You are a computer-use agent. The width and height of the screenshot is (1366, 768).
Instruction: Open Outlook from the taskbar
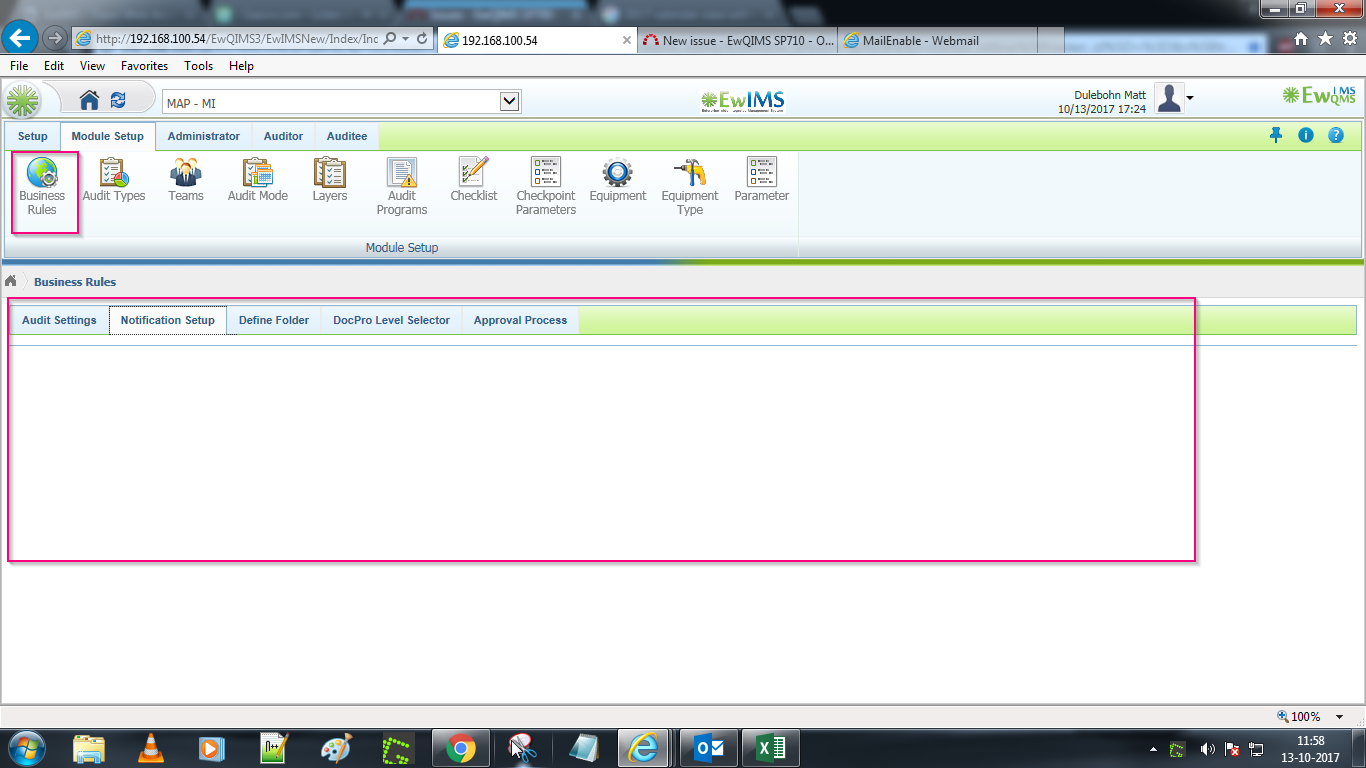coord(709,748)
